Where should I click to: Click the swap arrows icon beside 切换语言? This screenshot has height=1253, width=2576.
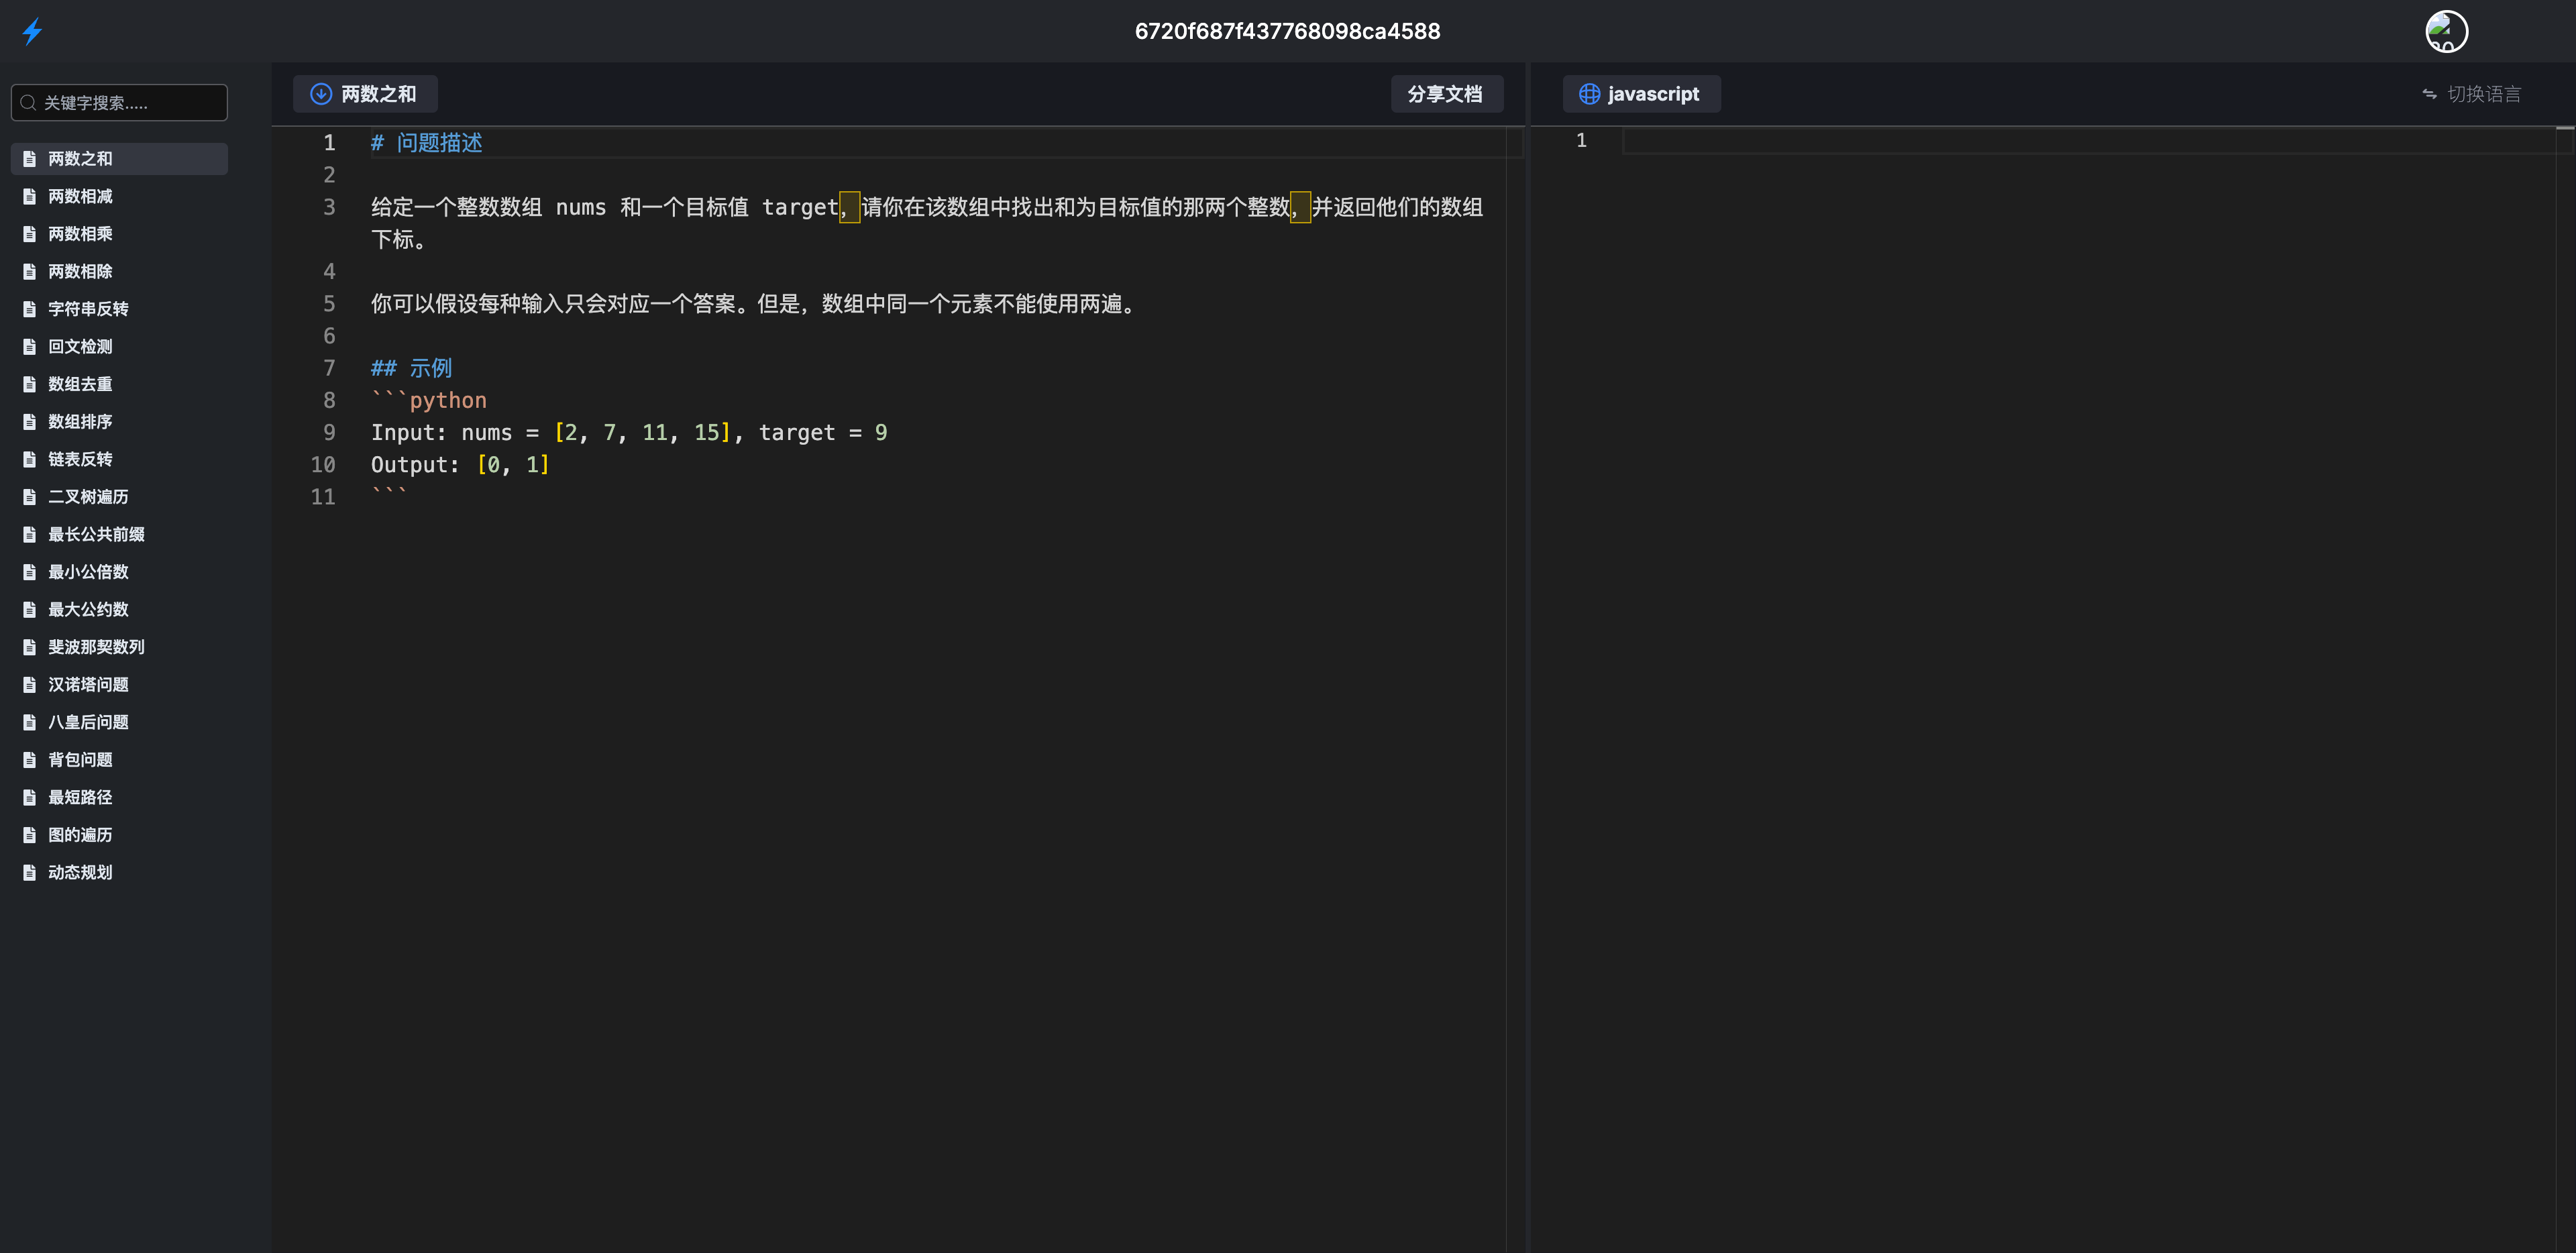click(2429, 94)
